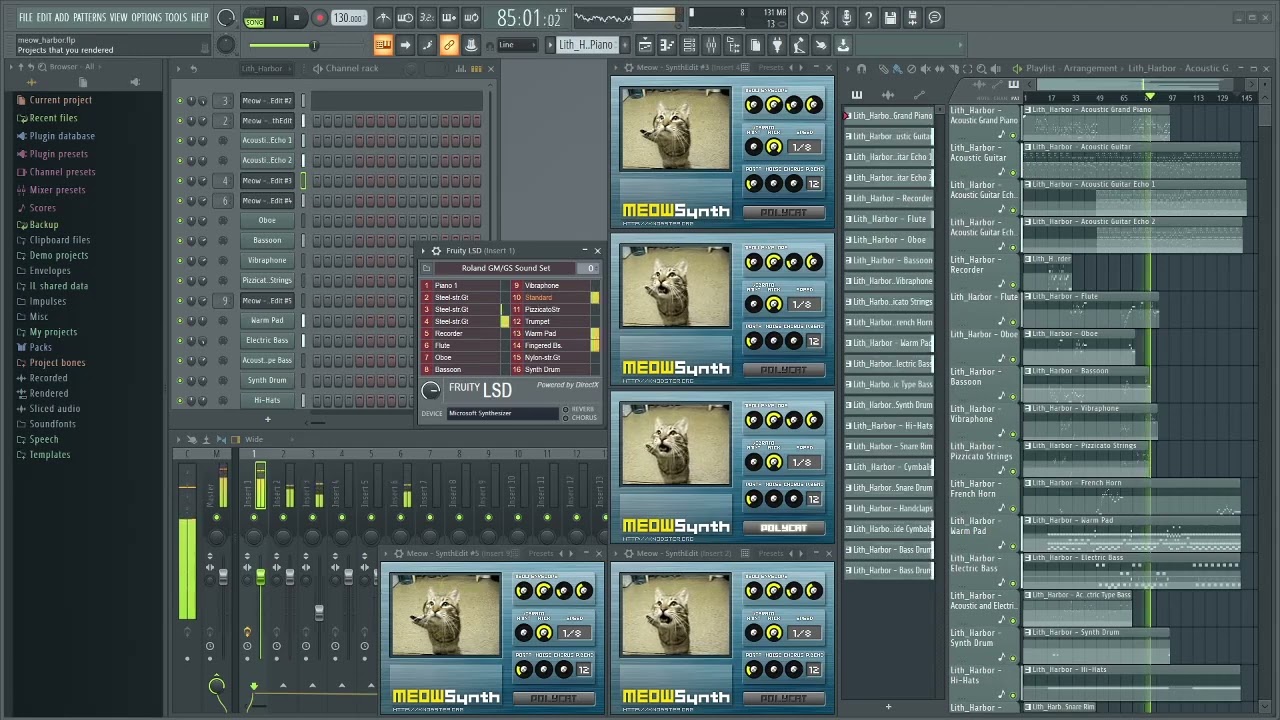Open Presets in Meow SynthEdit #3
This screenshot has height=720, width=1280.
click(x=771, y=68)
